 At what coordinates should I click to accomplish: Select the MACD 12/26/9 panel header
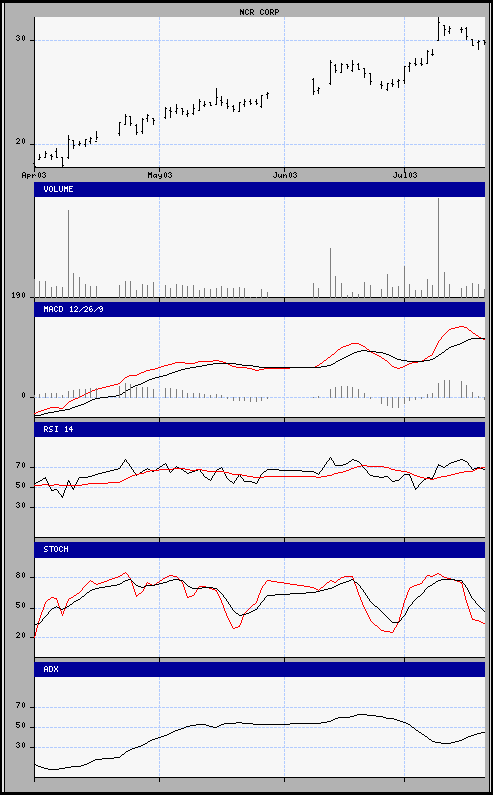pyautogui.click(x=260, y=309)
